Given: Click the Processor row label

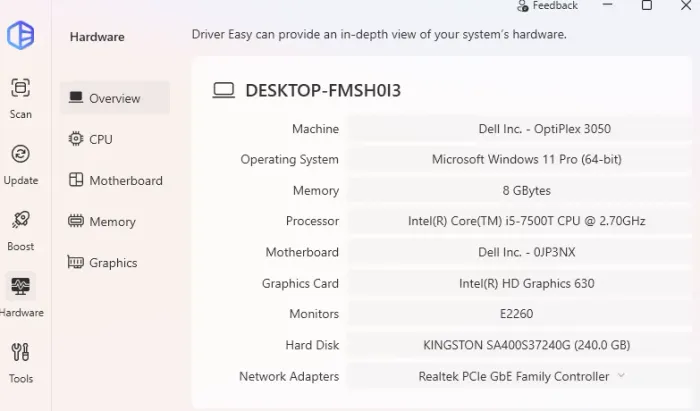Looking at the screenshot, I should point(312,221).
